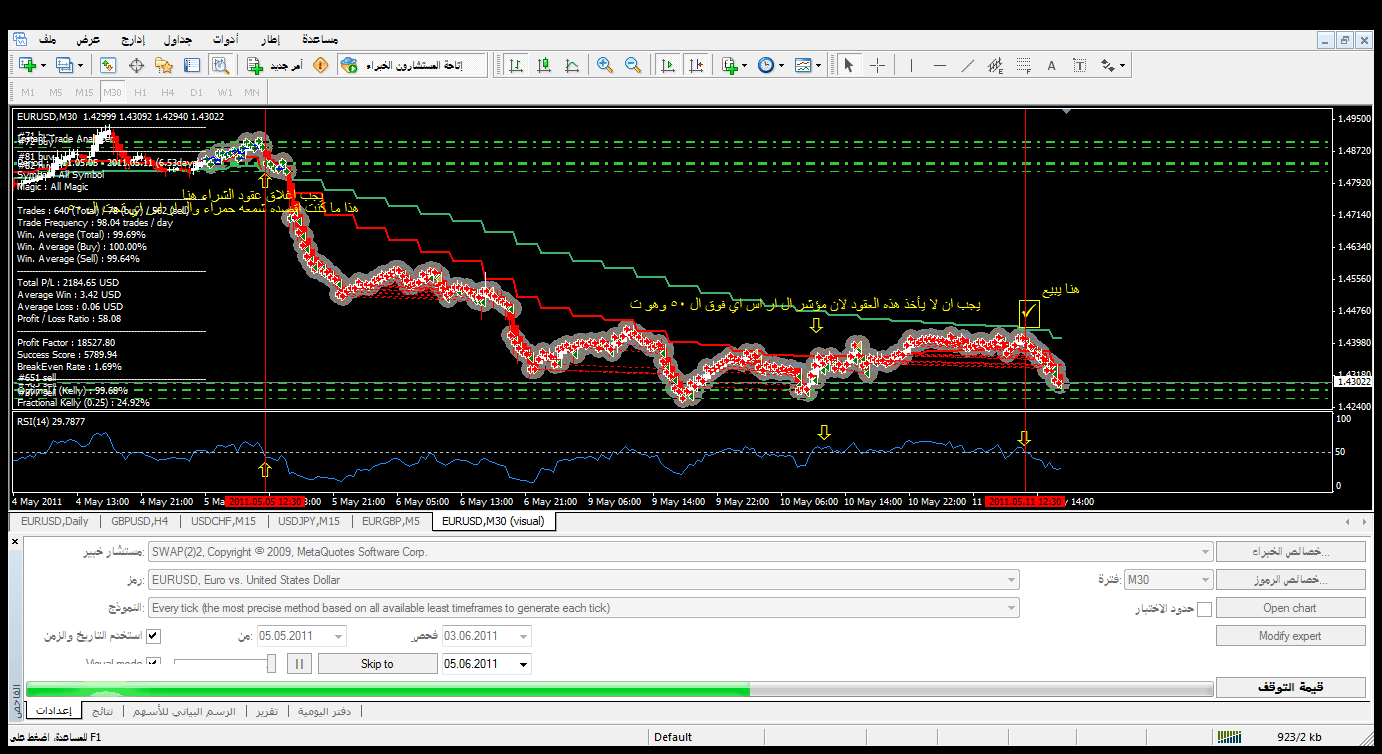Switch timeframe to H1
This screenshot has width=1382, height=754.
coord(140,92)
